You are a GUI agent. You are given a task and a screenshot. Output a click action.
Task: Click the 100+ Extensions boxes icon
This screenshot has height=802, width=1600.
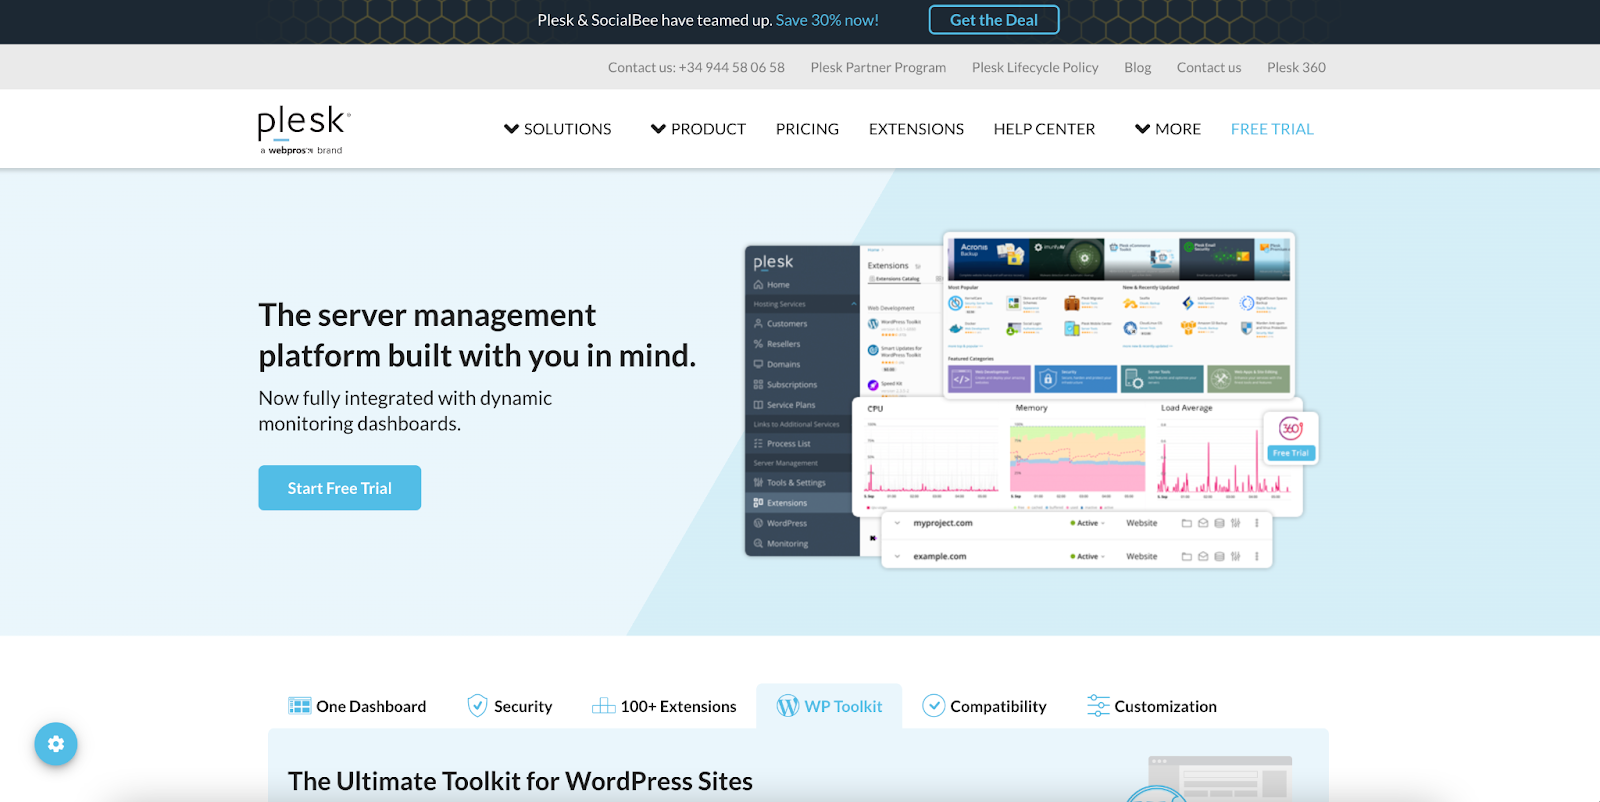[603, 706]
